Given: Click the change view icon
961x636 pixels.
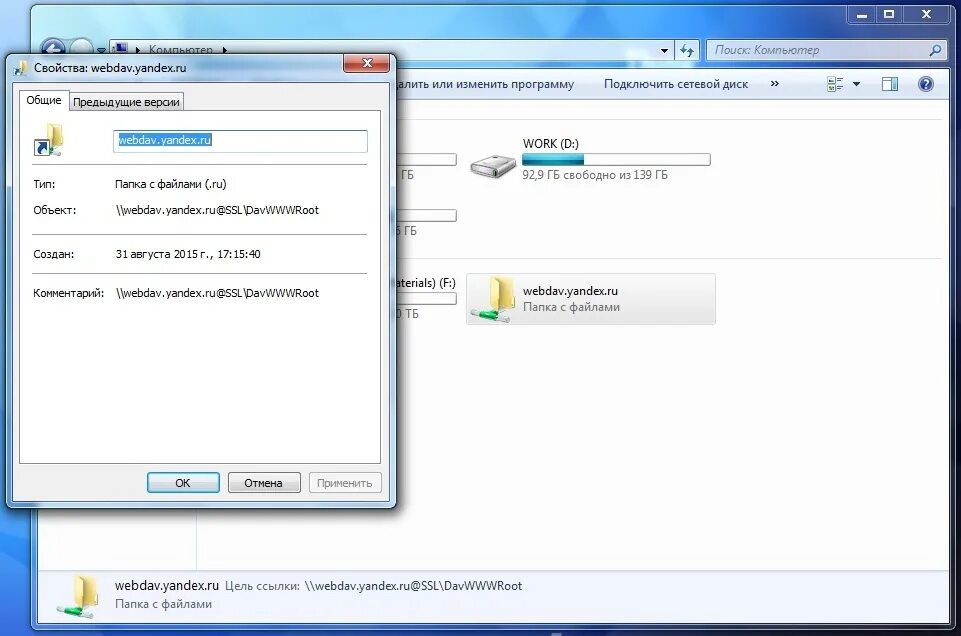Looking at the screenshot, I should coord(835,84).
